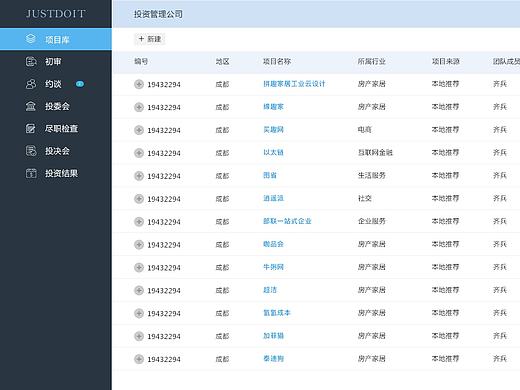Viewport: 520px width, 390px height.
Task: Expand the 加菲猫 row plus icon
Action: (139, 336)
